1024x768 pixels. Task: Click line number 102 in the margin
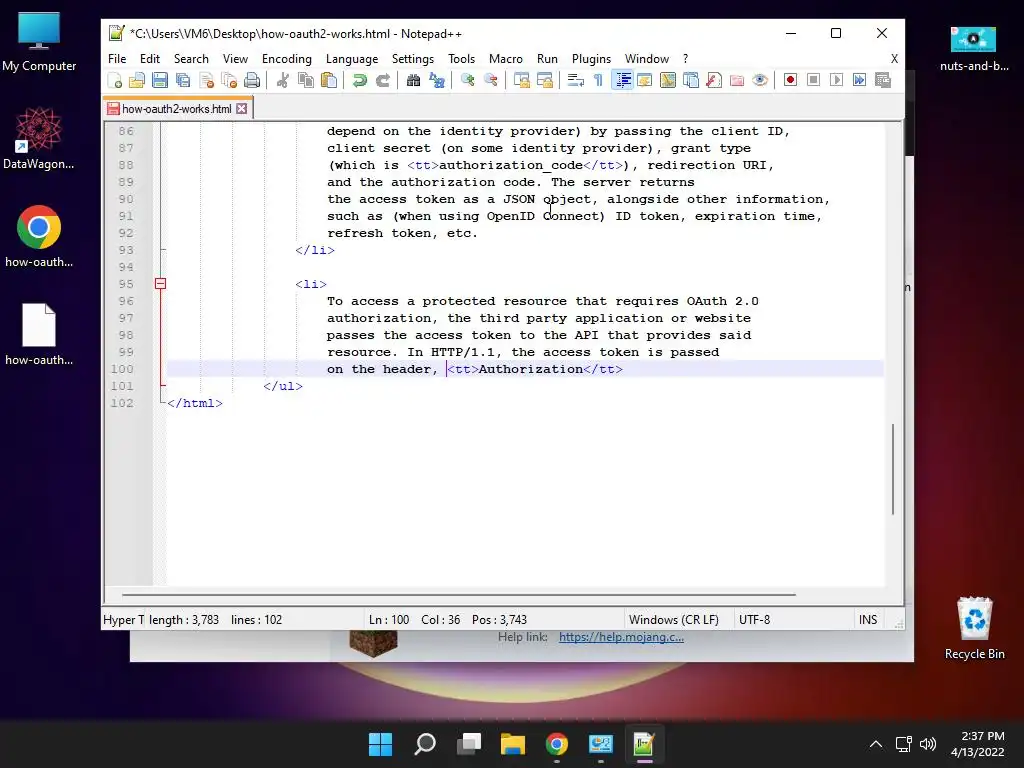point(122,403)
